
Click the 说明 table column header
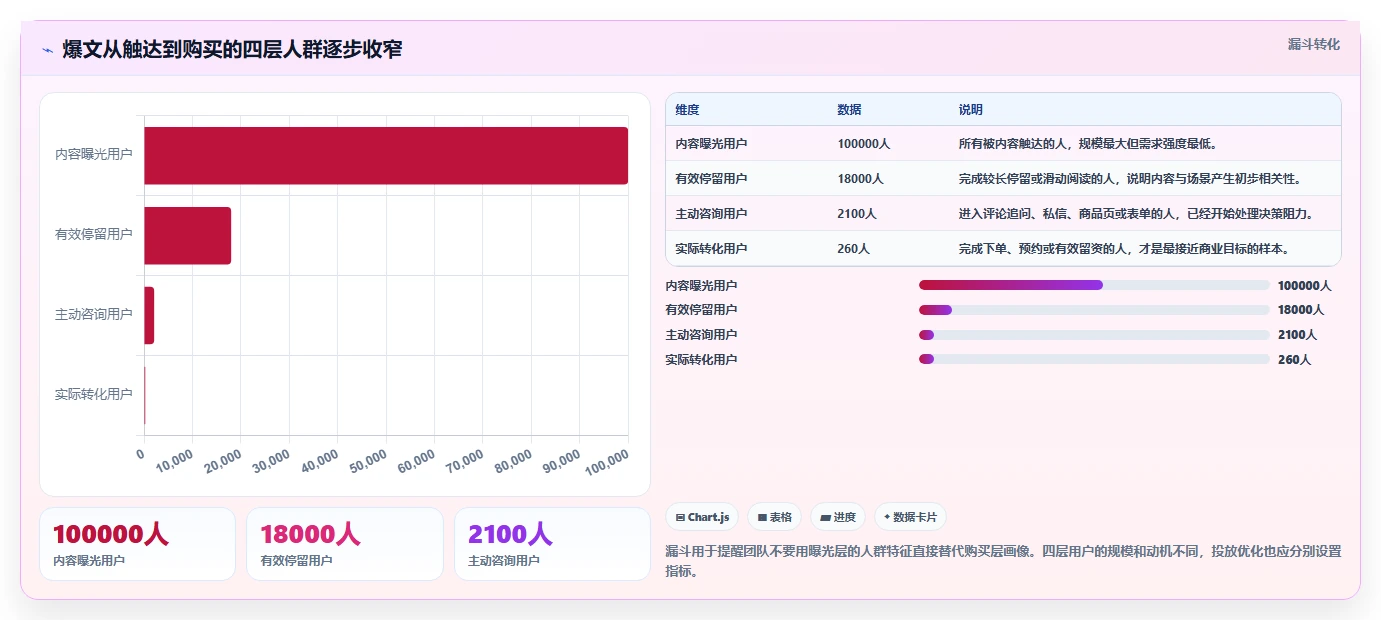(970, 110)
